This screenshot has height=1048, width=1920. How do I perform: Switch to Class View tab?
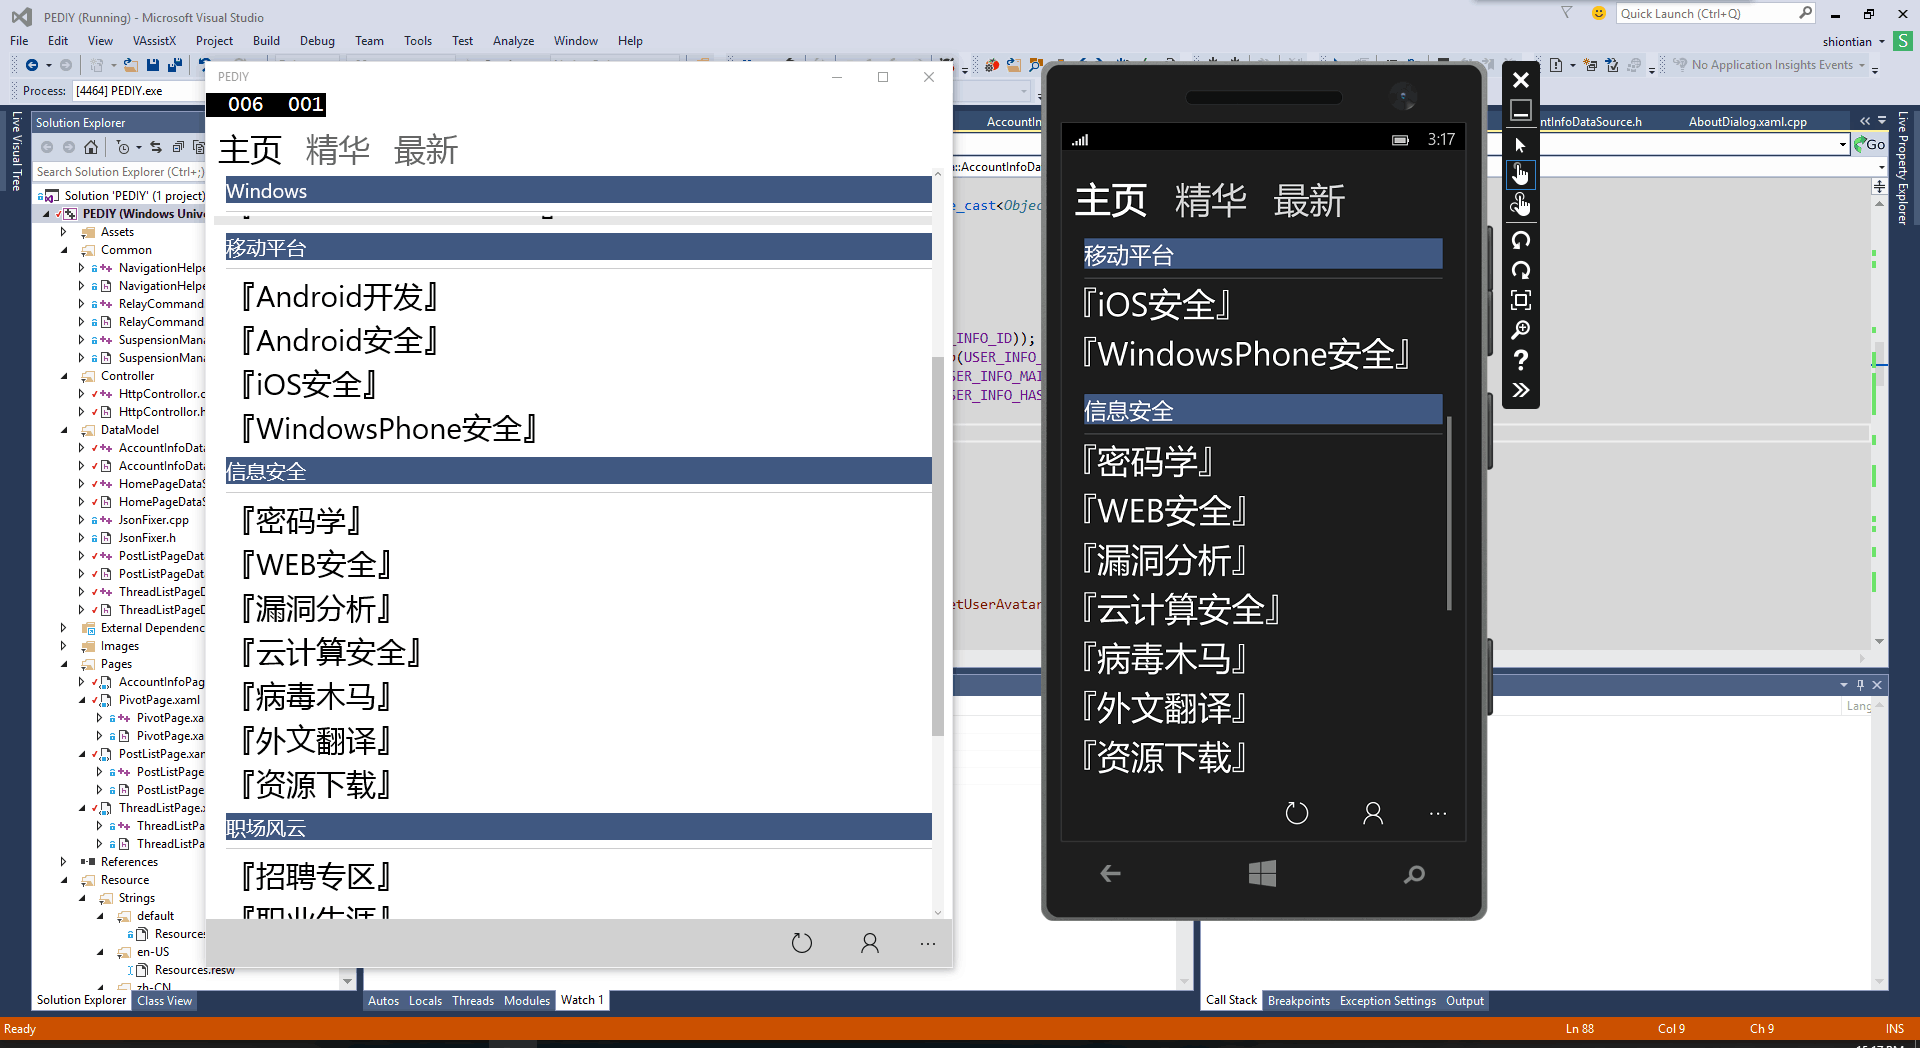click(x=164, y=1000)
